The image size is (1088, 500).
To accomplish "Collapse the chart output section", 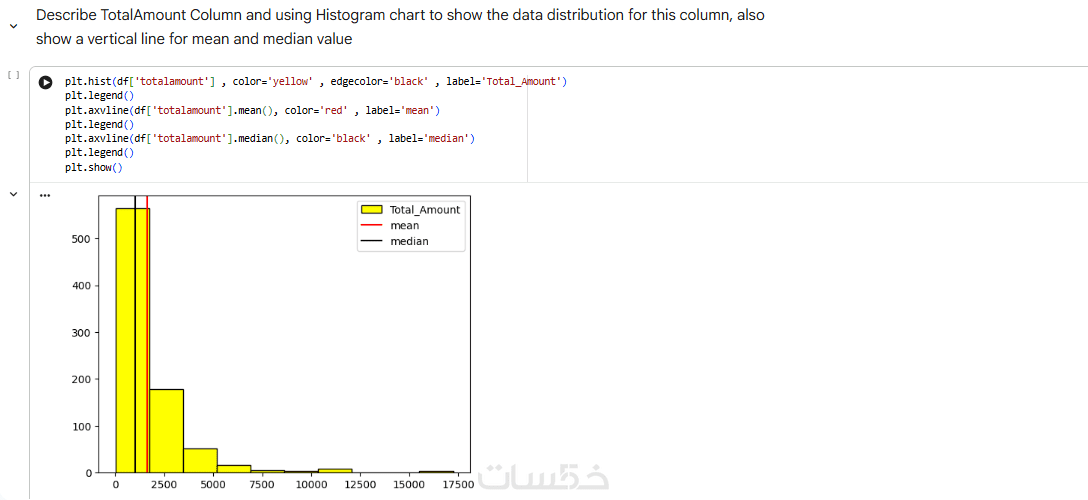I will (x=13, y=194).
